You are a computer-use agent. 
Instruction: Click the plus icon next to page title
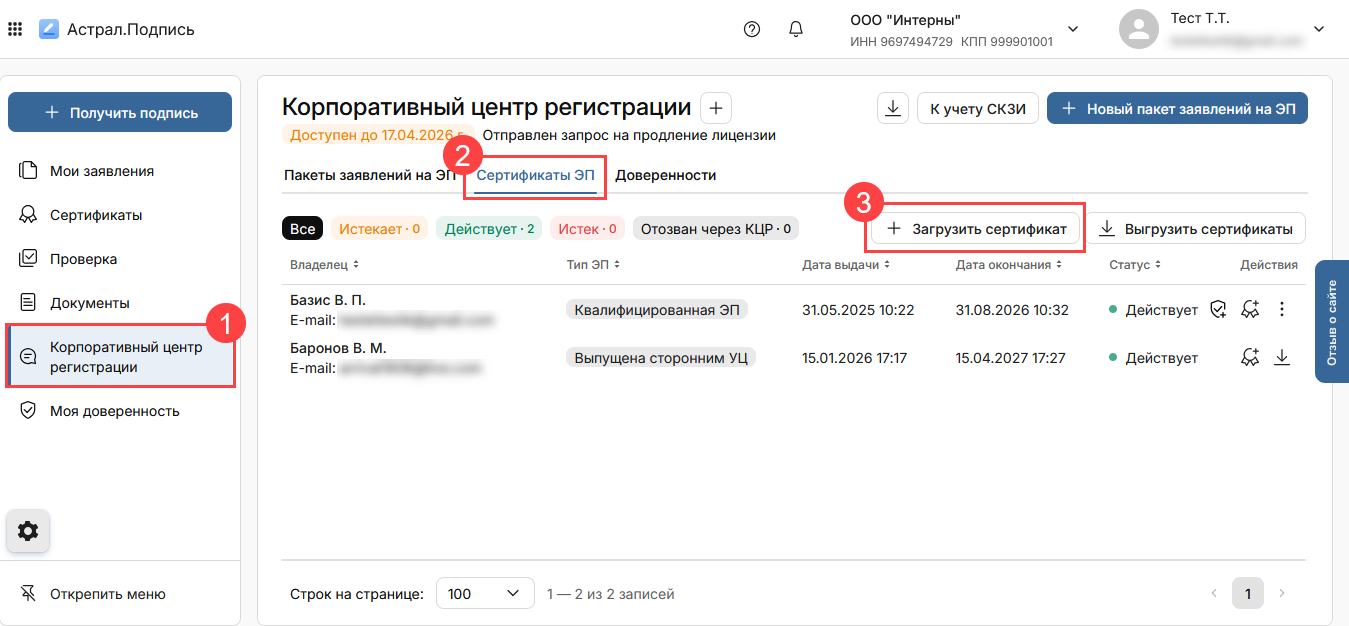coord(716,108)
